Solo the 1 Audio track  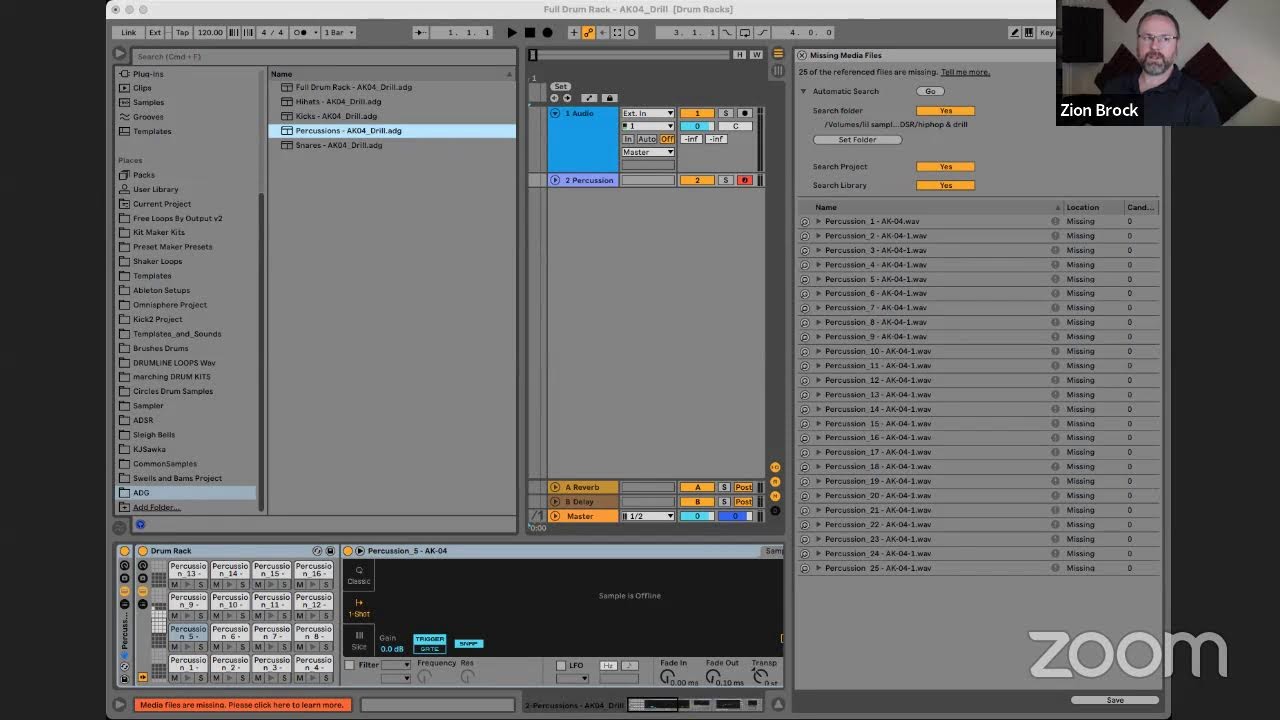[x=726, y=113]
